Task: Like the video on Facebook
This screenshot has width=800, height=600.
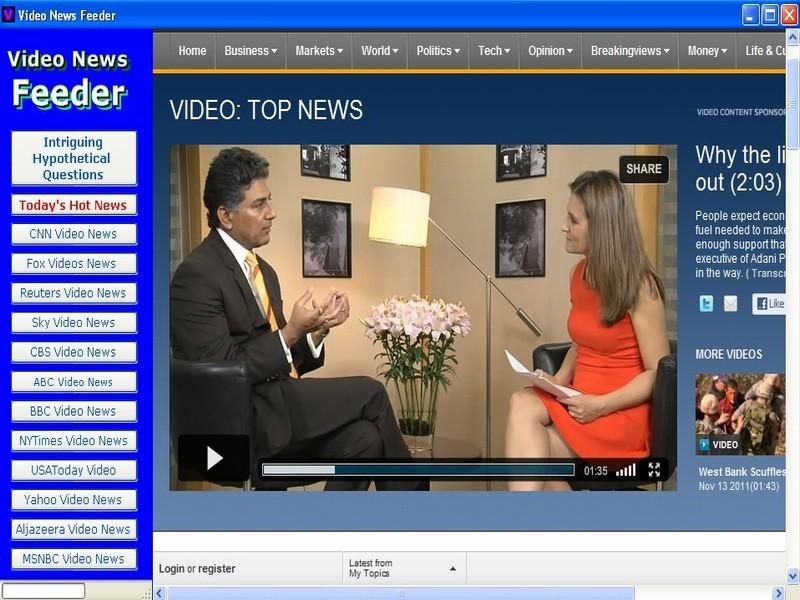Action: (769, 304)
